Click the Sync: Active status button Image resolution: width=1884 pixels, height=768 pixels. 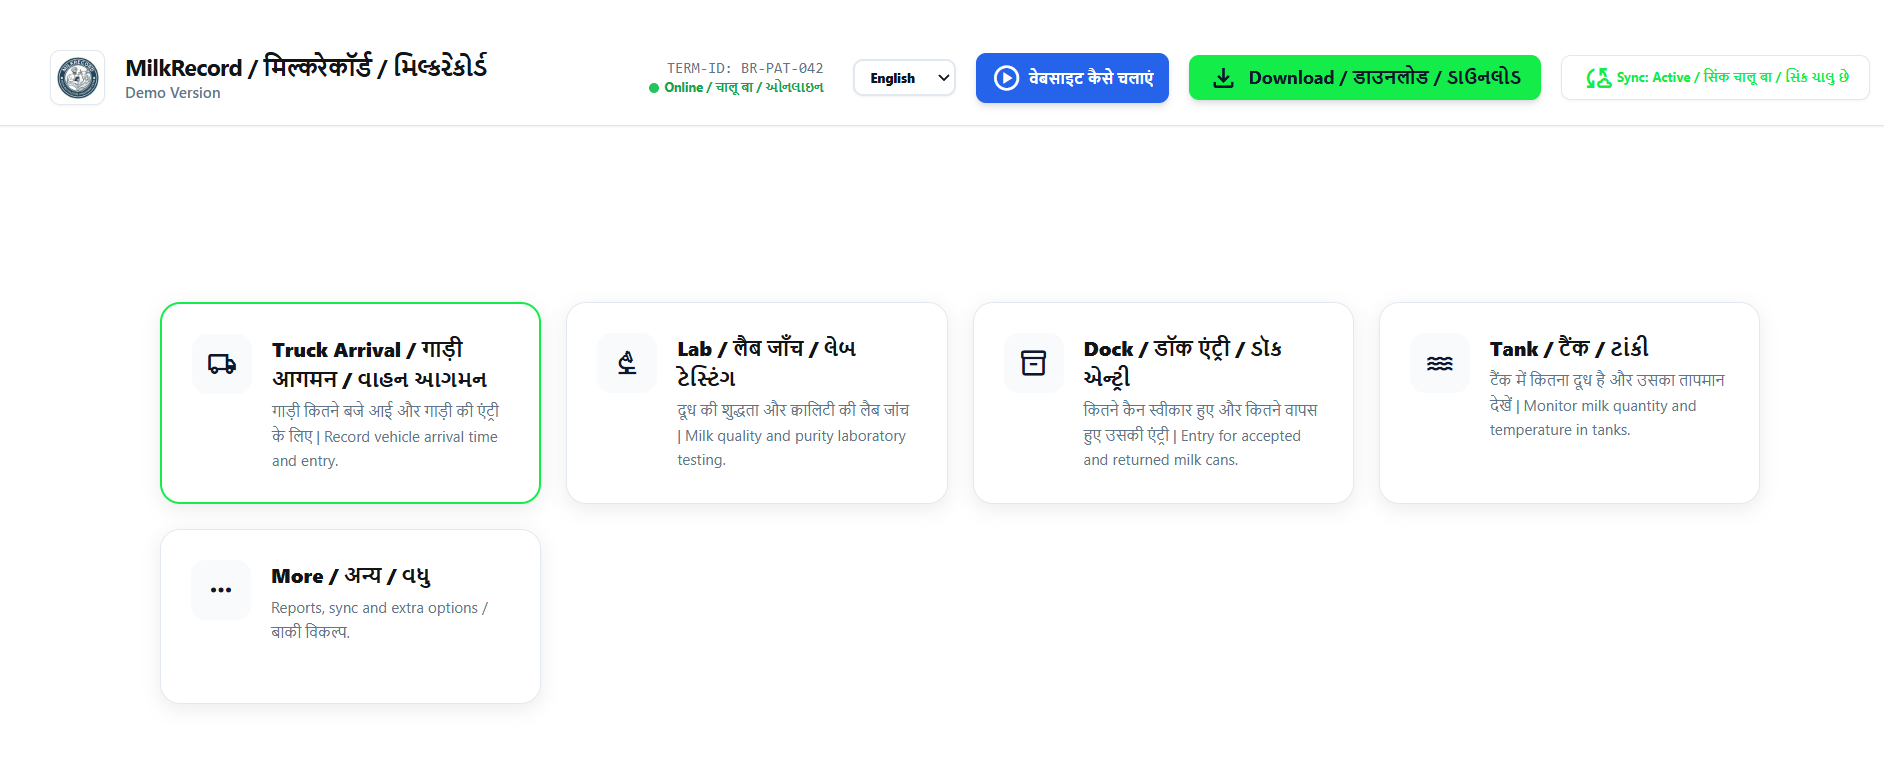1715,78
